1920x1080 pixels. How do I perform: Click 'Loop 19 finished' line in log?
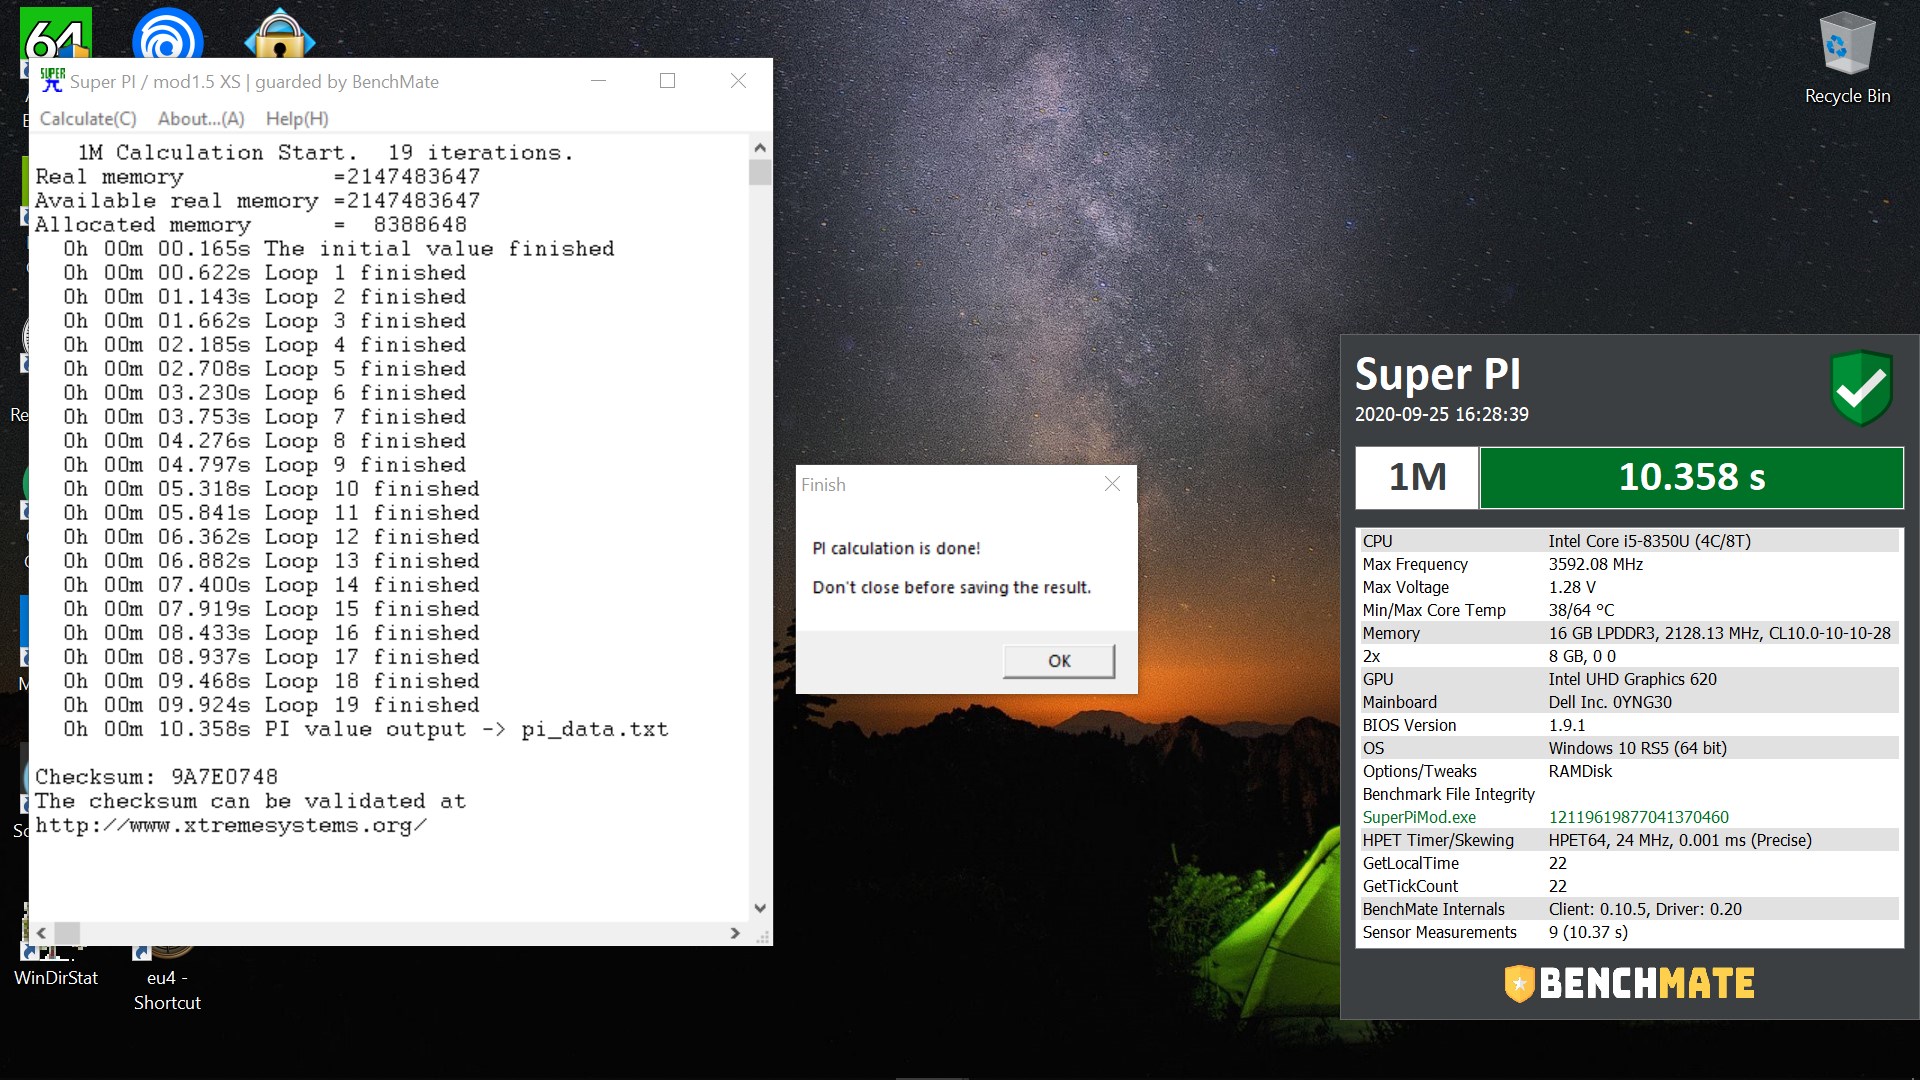coord(271,705)
